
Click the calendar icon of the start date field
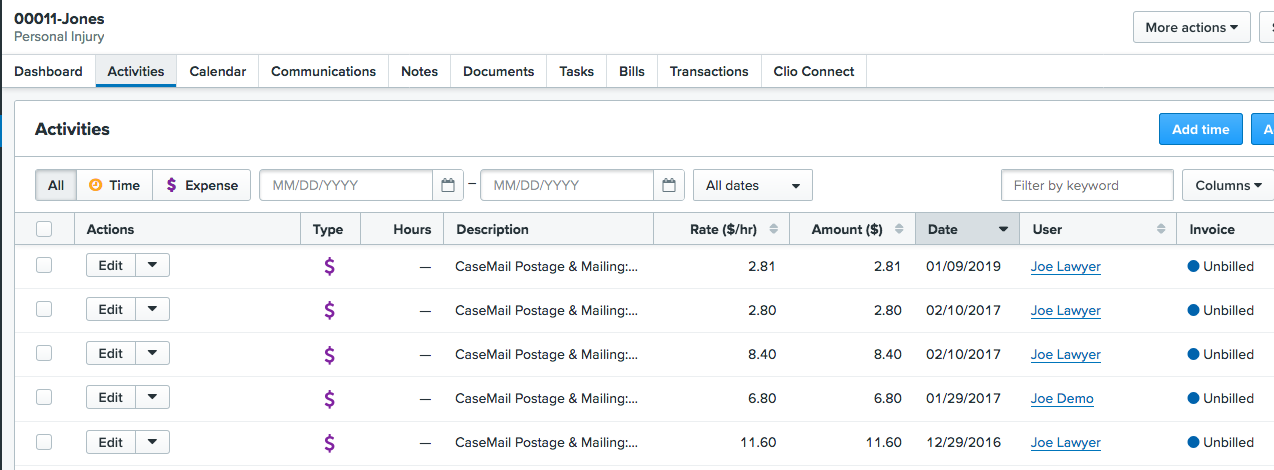pos(448,185)
